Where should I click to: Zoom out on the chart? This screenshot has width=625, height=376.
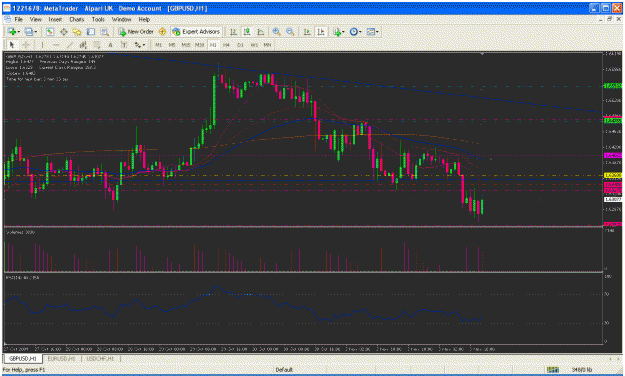click(x=290, y=31)
